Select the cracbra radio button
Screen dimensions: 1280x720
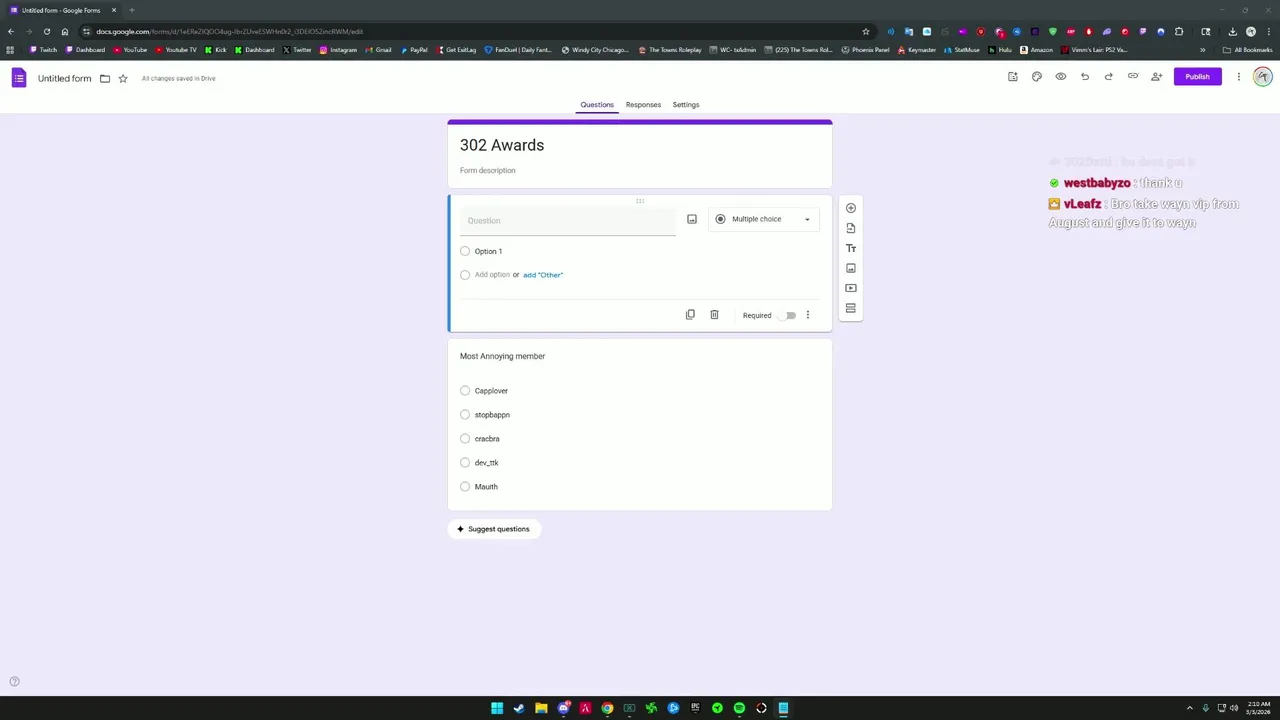465,439
